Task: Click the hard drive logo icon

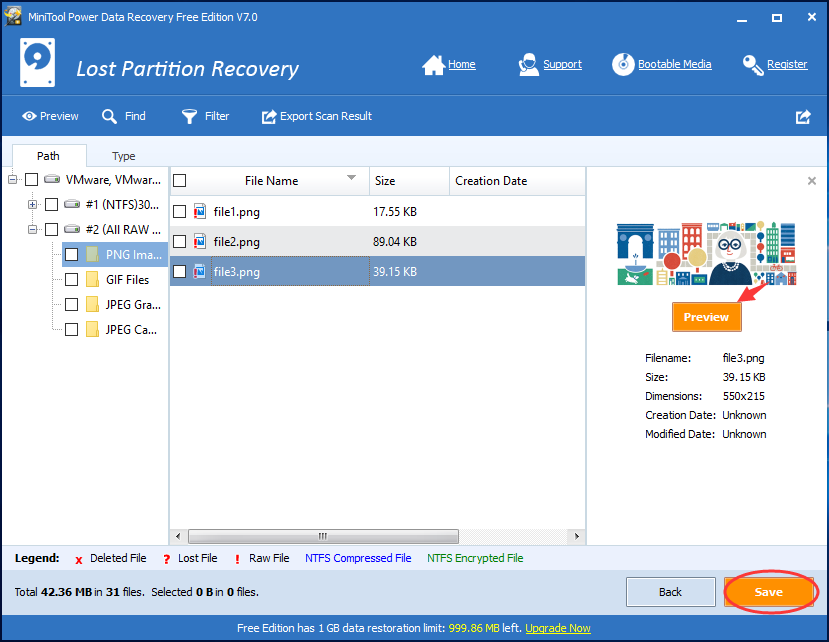Action: tap(38, 62)
